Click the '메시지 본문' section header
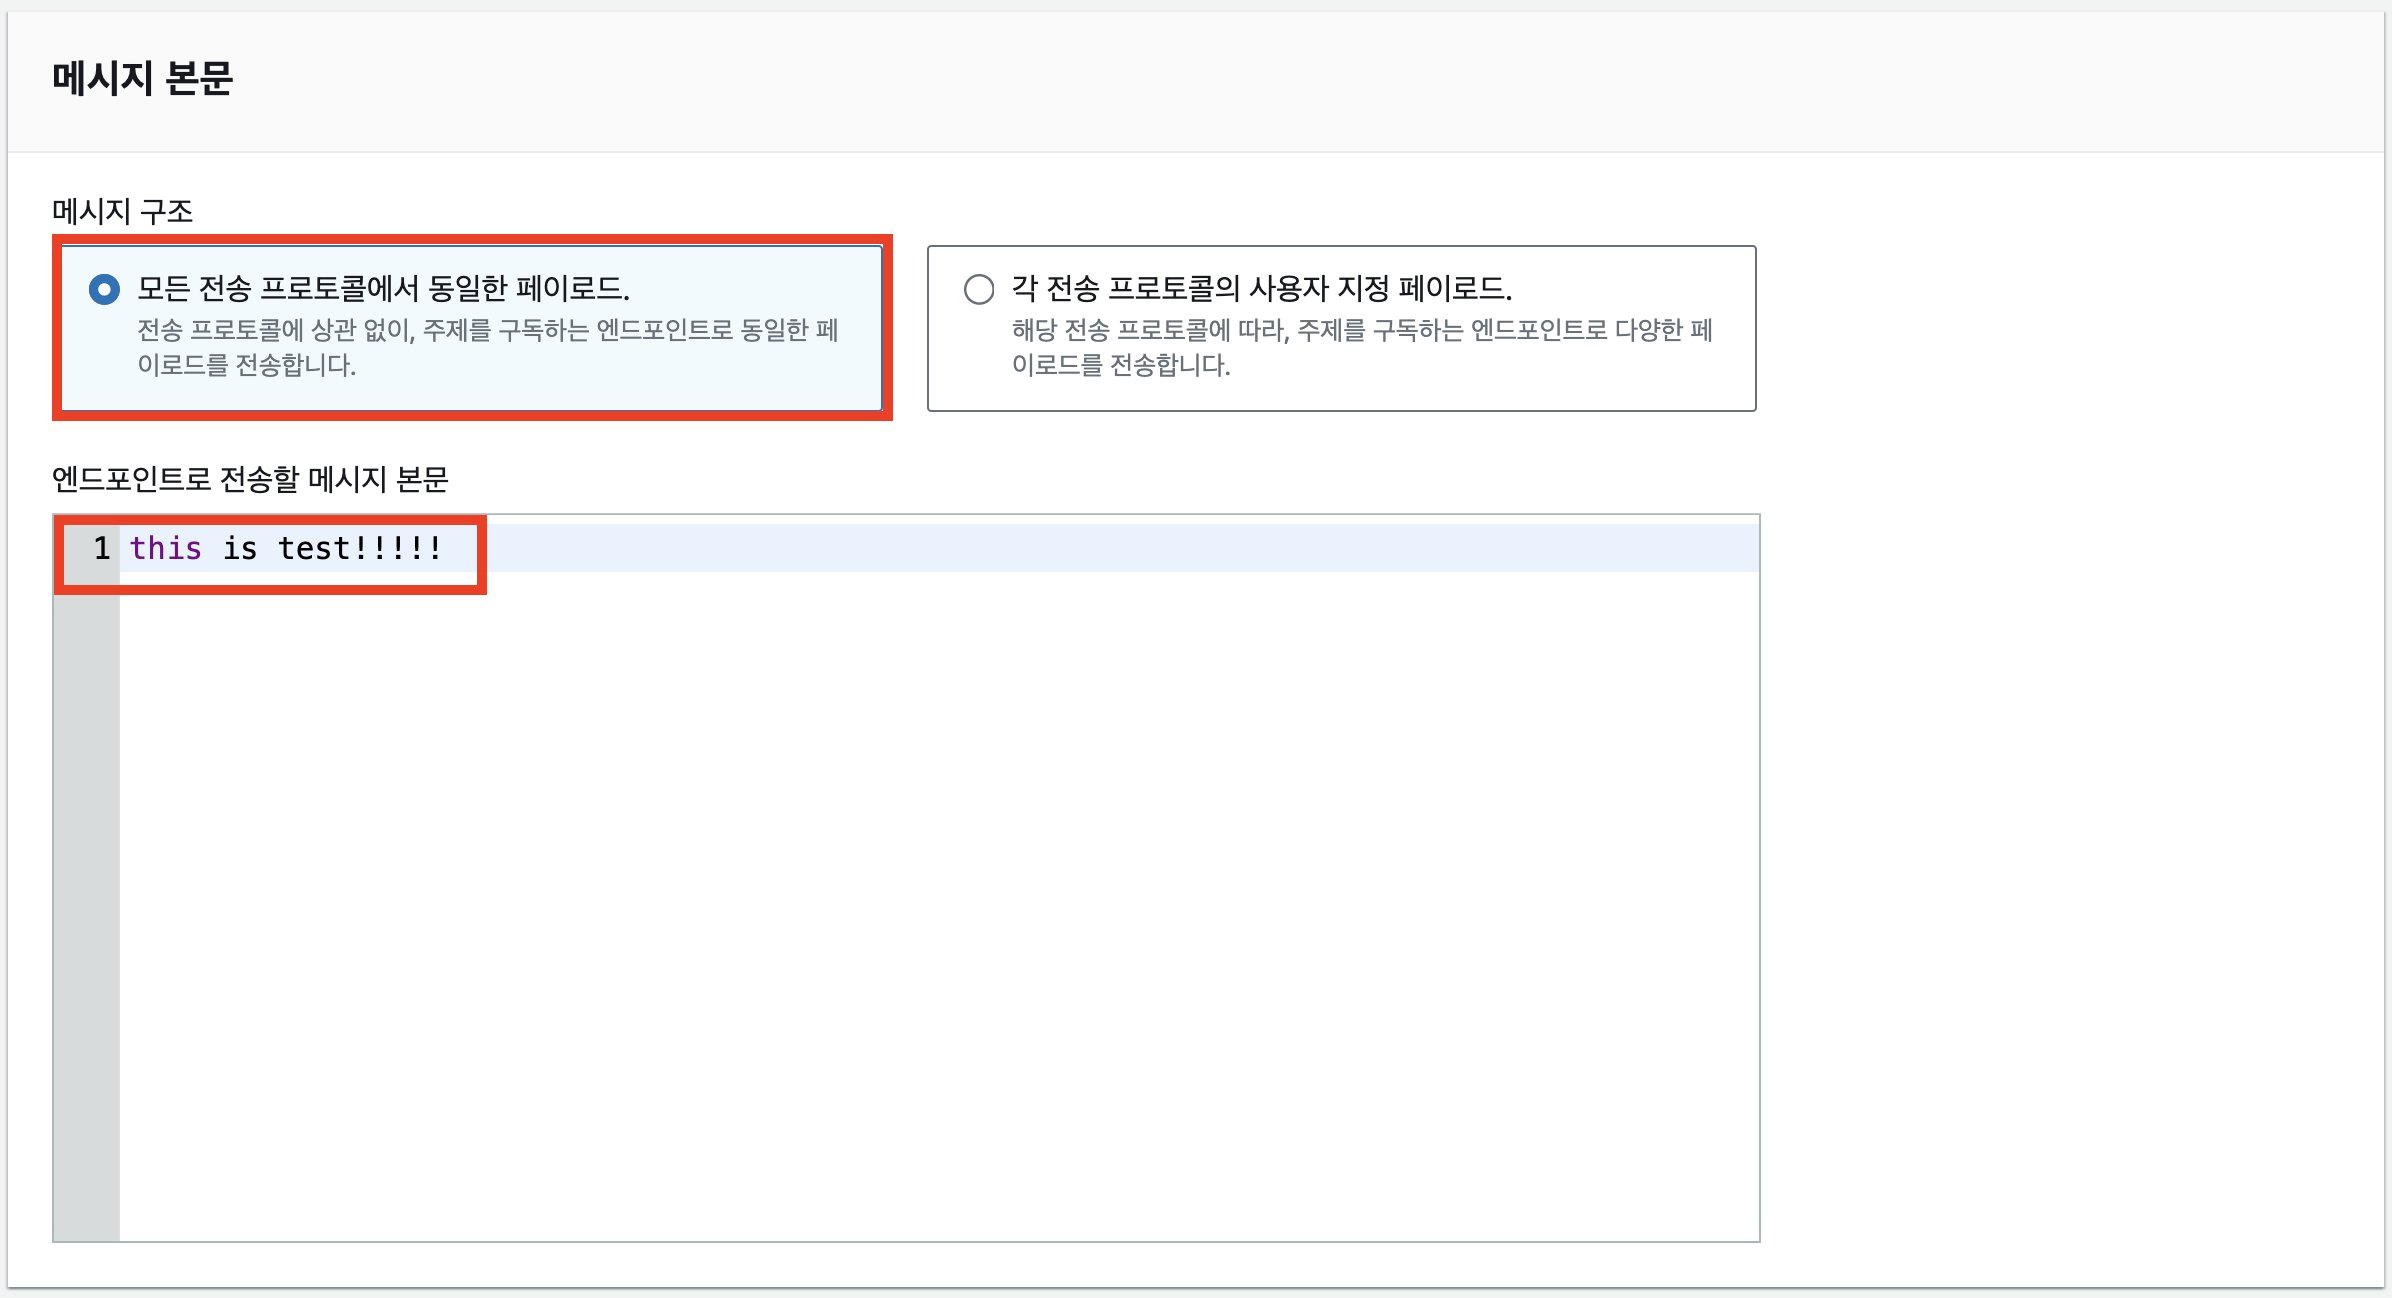The image size is (2392, 1298). point(142,78)
